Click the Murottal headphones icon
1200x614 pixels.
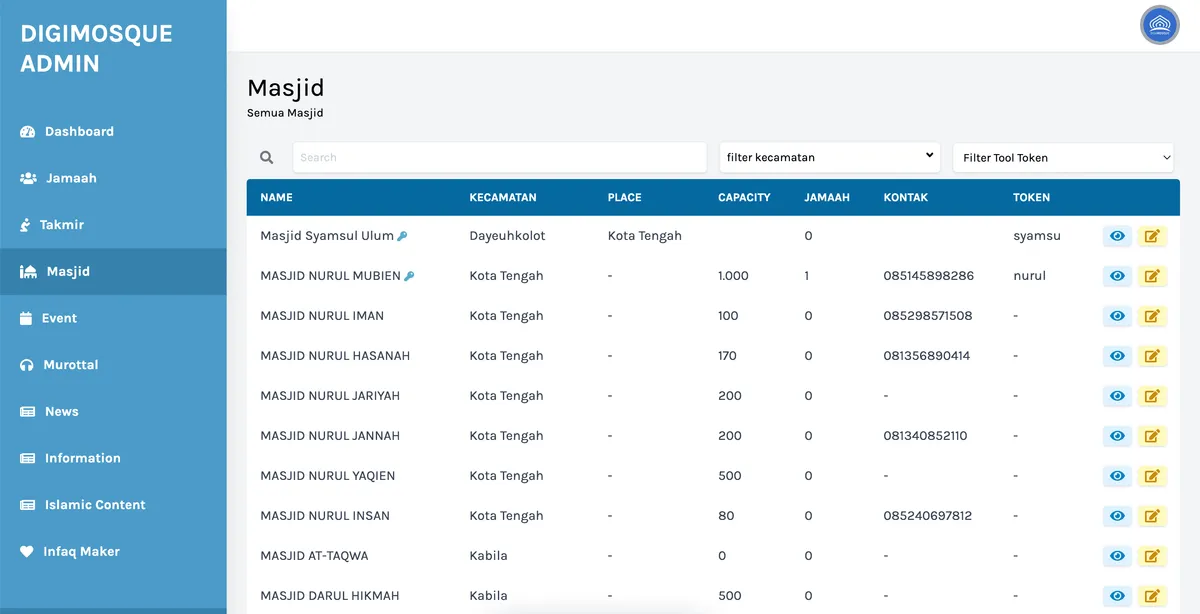point(27,365)
